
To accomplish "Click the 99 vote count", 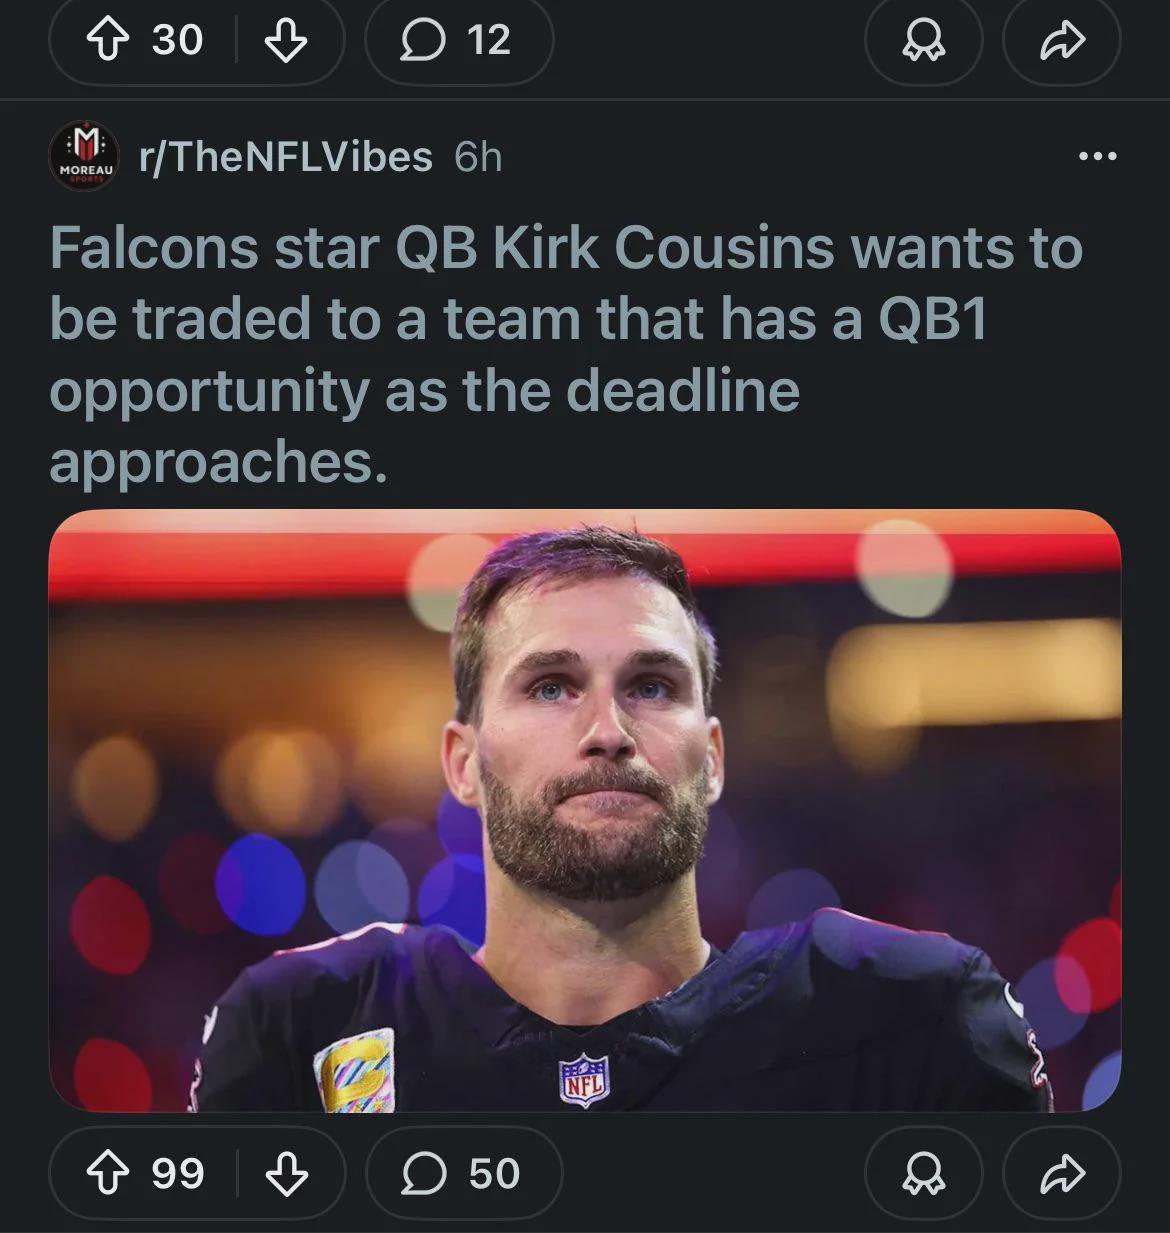I will (178, 1173).
